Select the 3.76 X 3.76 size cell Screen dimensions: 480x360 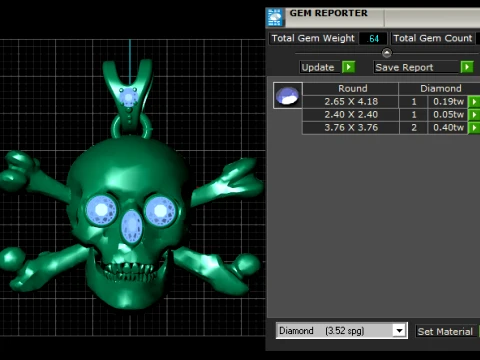coord(351,128)
